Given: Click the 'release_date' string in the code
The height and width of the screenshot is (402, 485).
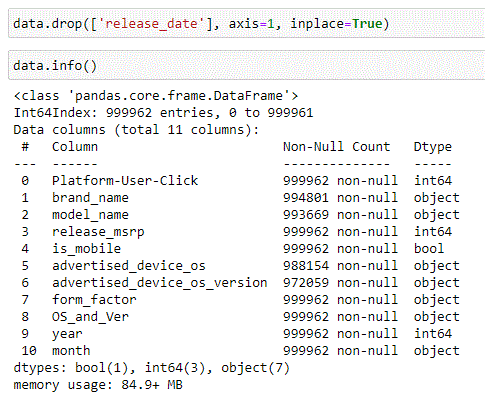Looking at the screenshot, I should click(151, 24).
